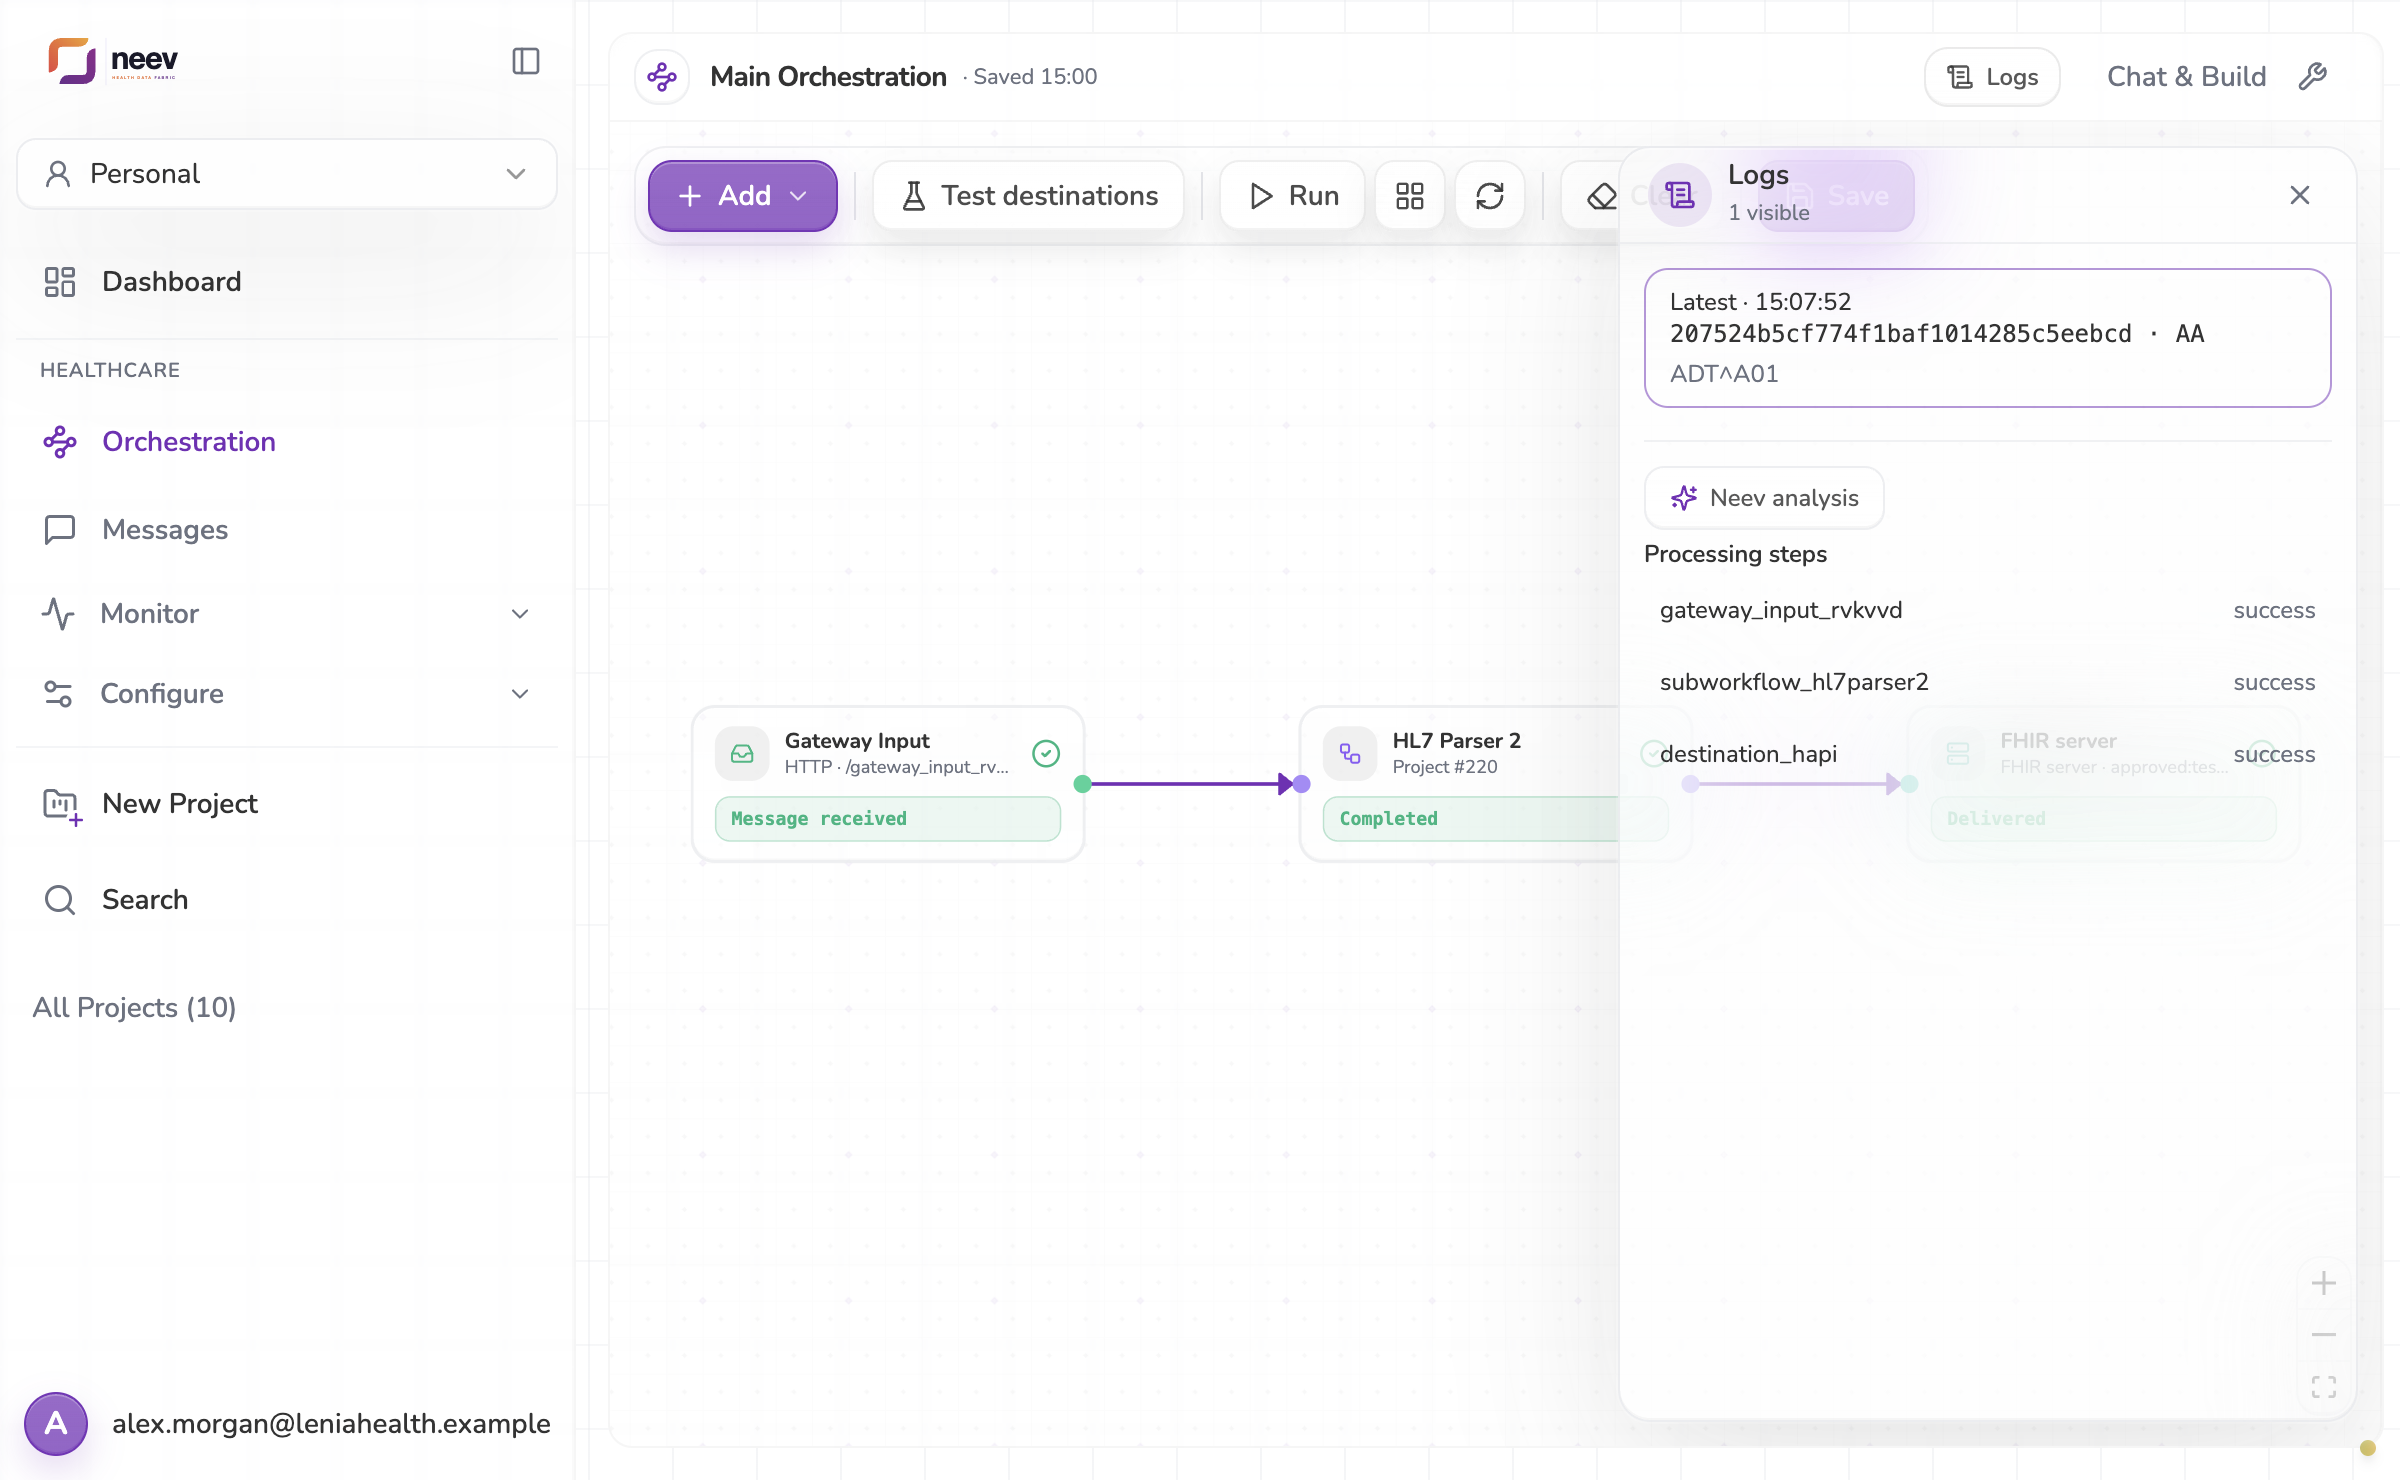Zoom in the canvas with plus

coord(2324,1283)
